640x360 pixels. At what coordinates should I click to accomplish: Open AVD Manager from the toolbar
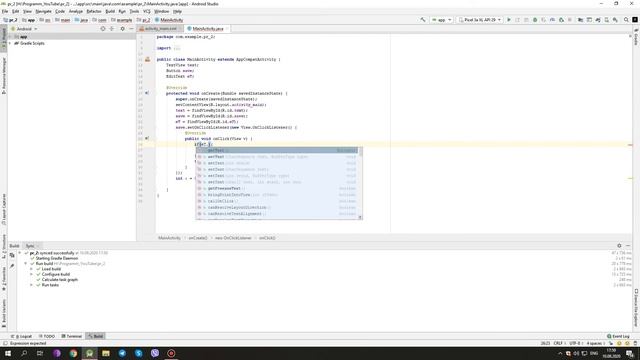click(606, 20)
